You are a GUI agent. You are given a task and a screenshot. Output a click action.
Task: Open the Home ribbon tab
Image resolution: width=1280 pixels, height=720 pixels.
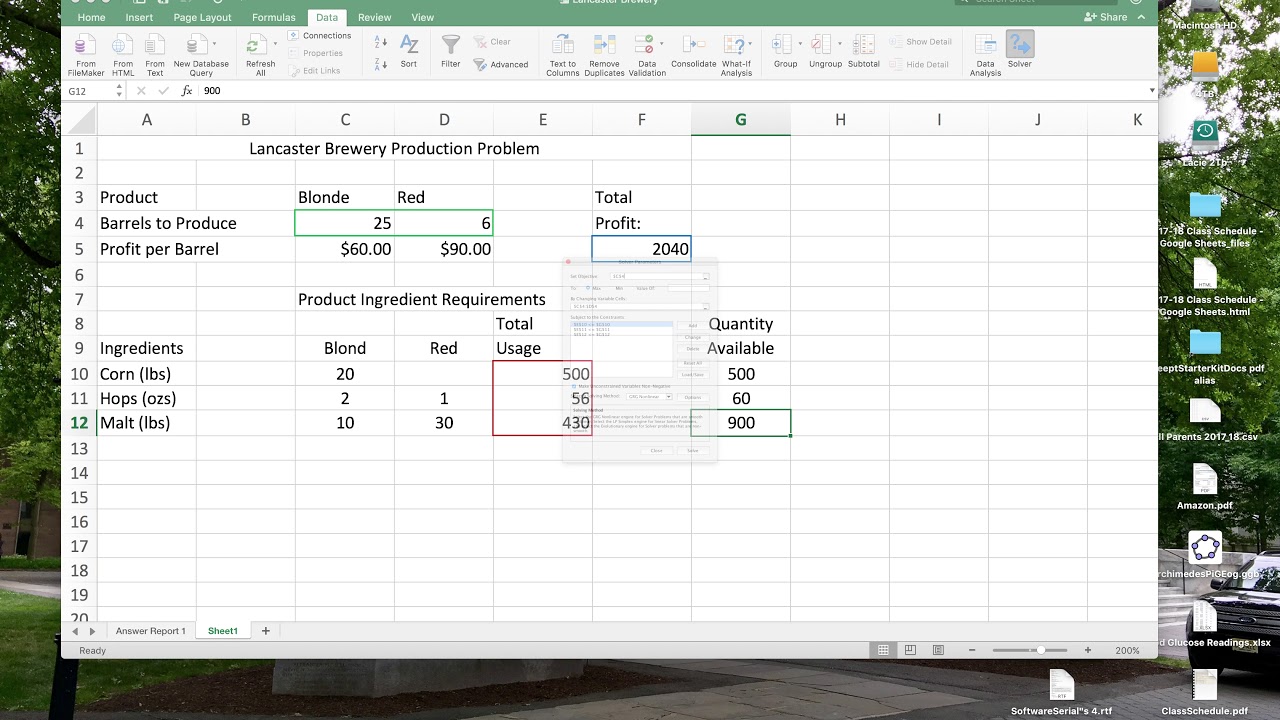(x=91, y=17)
